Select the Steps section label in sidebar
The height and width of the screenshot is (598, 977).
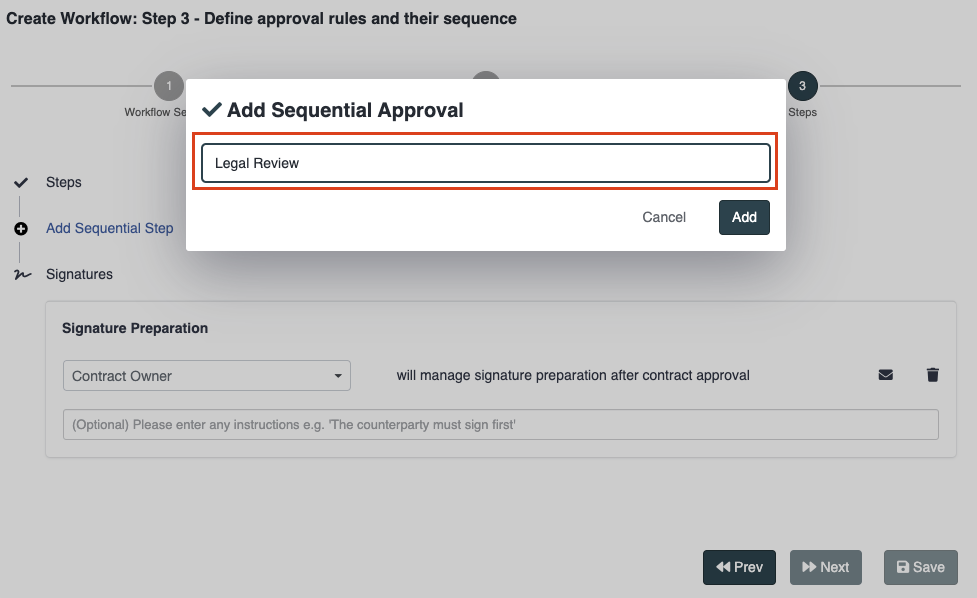(x=64, y=182)
